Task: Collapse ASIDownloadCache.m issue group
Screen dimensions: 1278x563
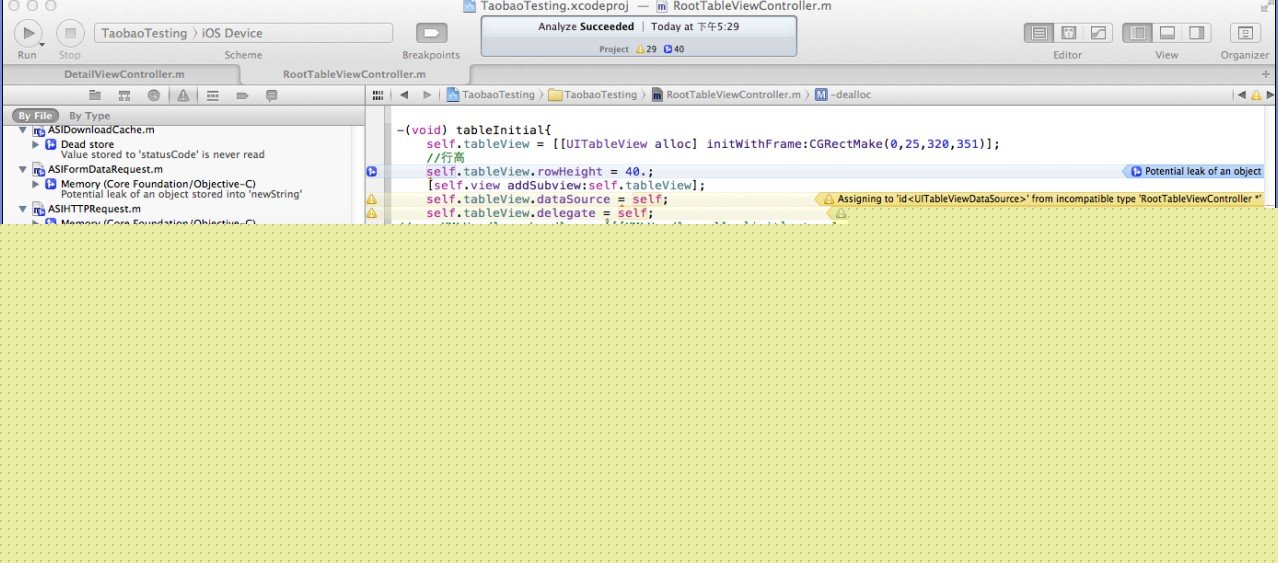Action: point(22,130)
